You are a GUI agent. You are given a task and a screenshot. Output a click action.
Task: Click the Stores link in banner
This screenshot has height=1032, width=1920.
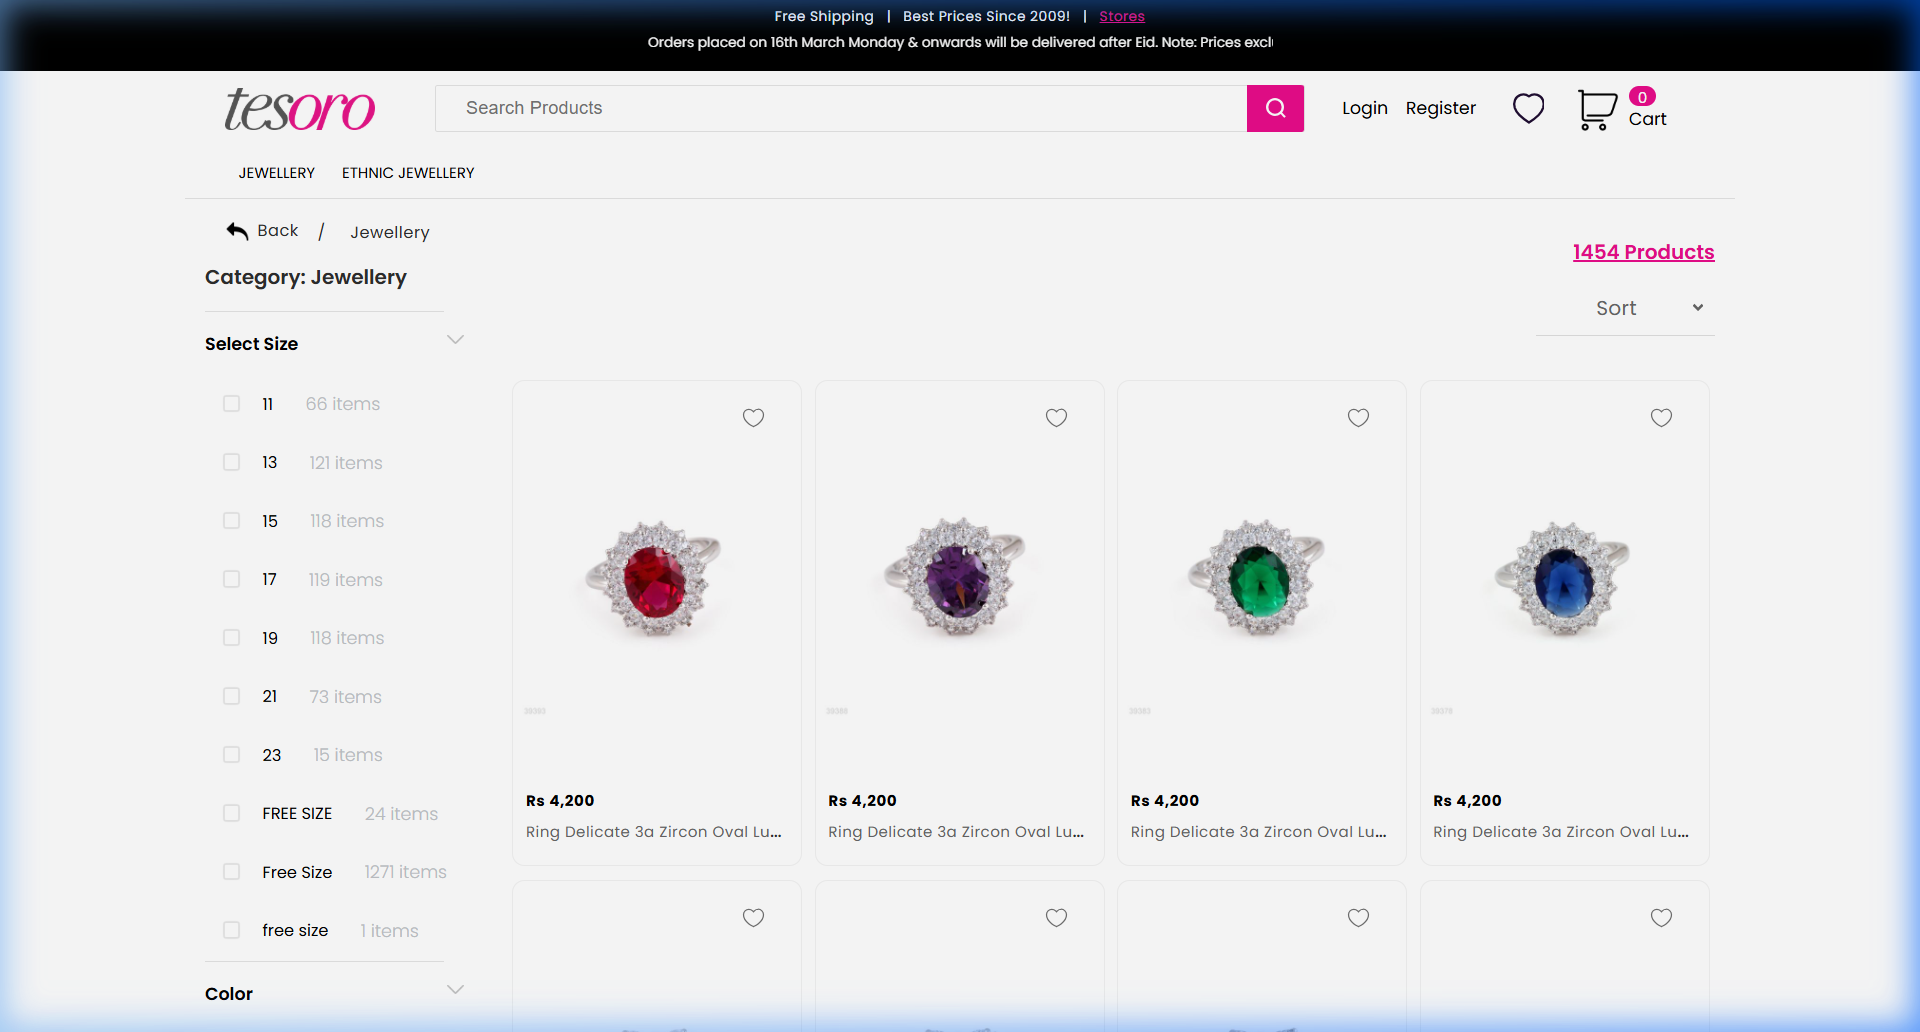click(x=1121, y=16)
